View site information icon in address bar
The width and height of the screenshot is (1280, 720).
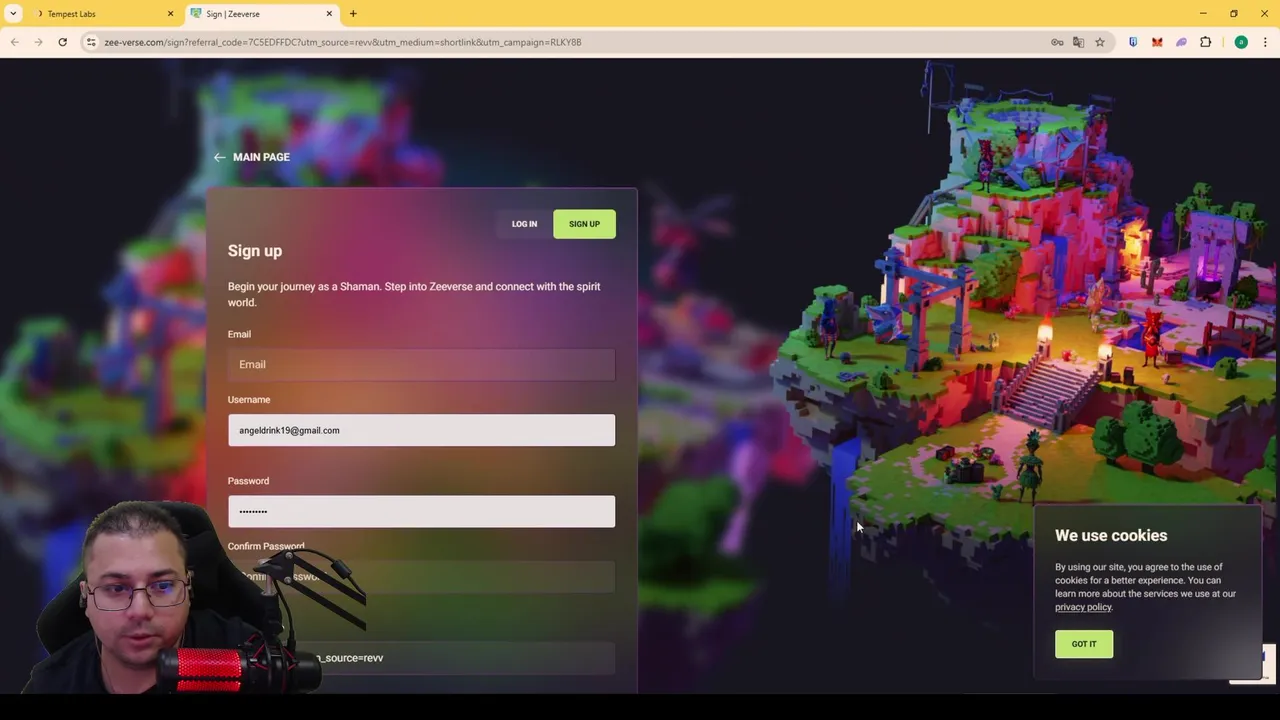[91, 42]
